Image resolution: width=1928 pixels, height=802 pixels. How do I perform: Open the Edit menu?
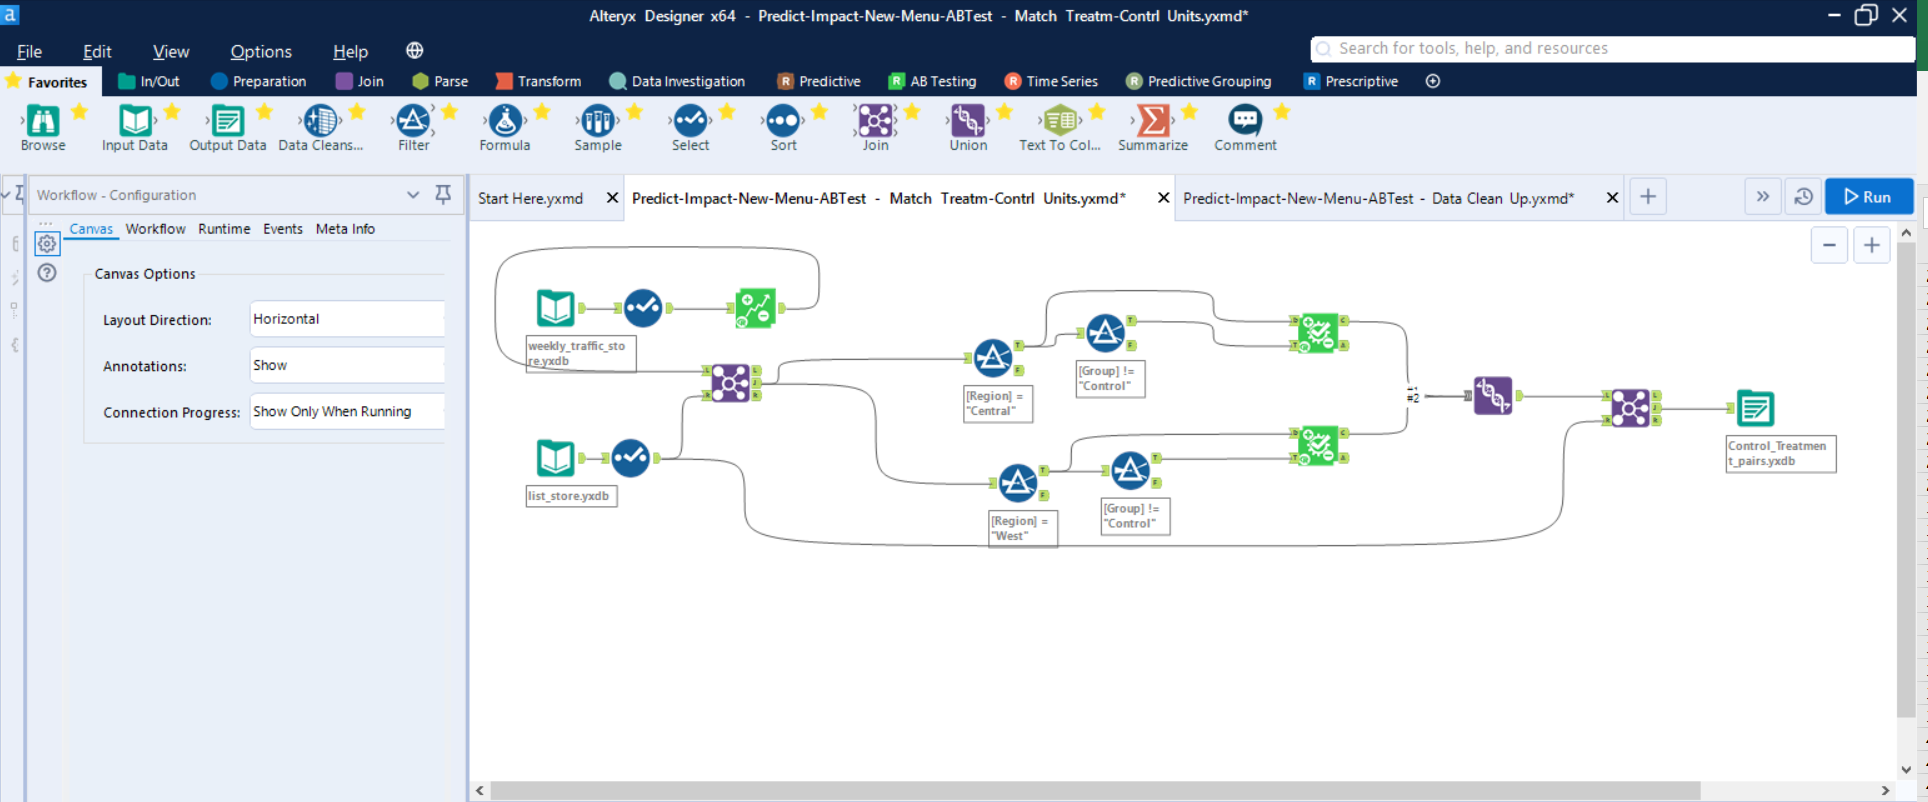click(x=97, y=51)
